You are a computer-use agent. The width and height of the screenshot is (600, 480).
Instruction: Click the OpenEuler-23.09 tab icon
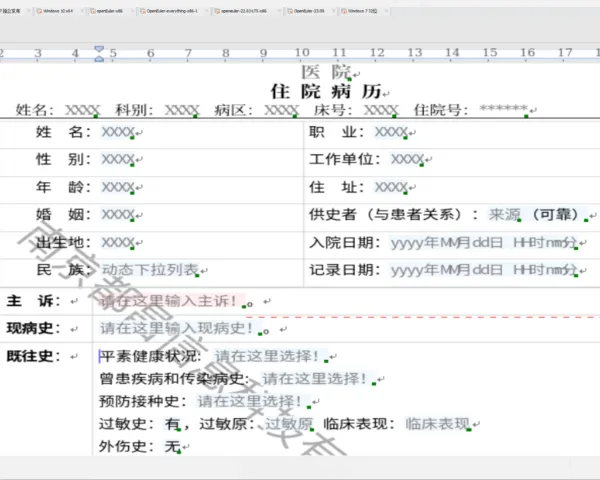pos(290,11)
